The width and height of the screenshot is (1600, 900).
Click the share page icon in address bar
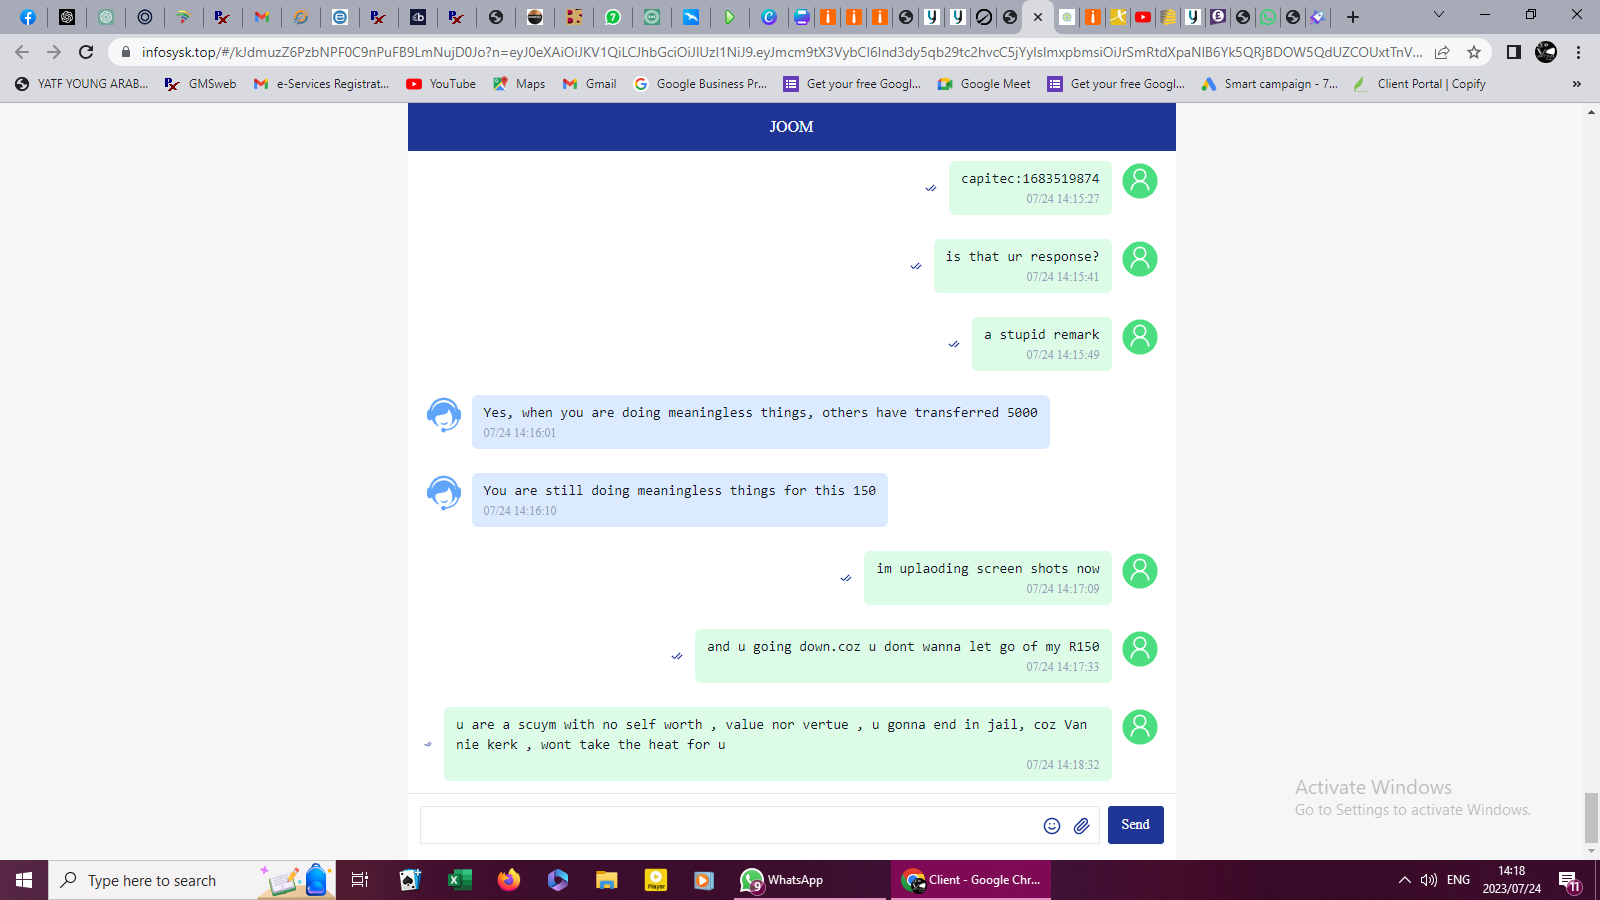coord(1442,52)
